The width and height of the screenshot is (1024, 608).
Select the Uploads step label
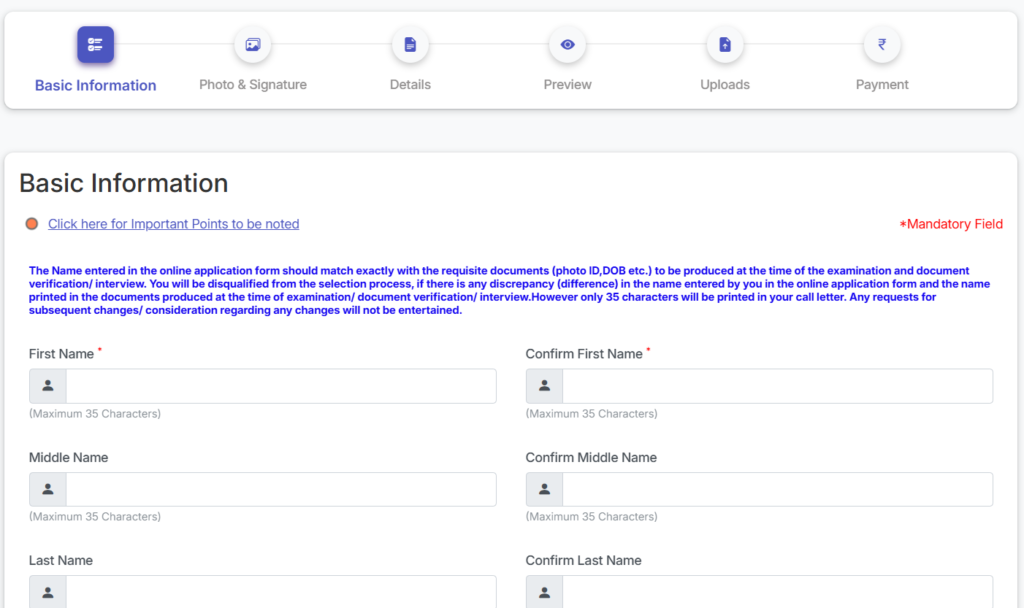(x=725, y=85)
